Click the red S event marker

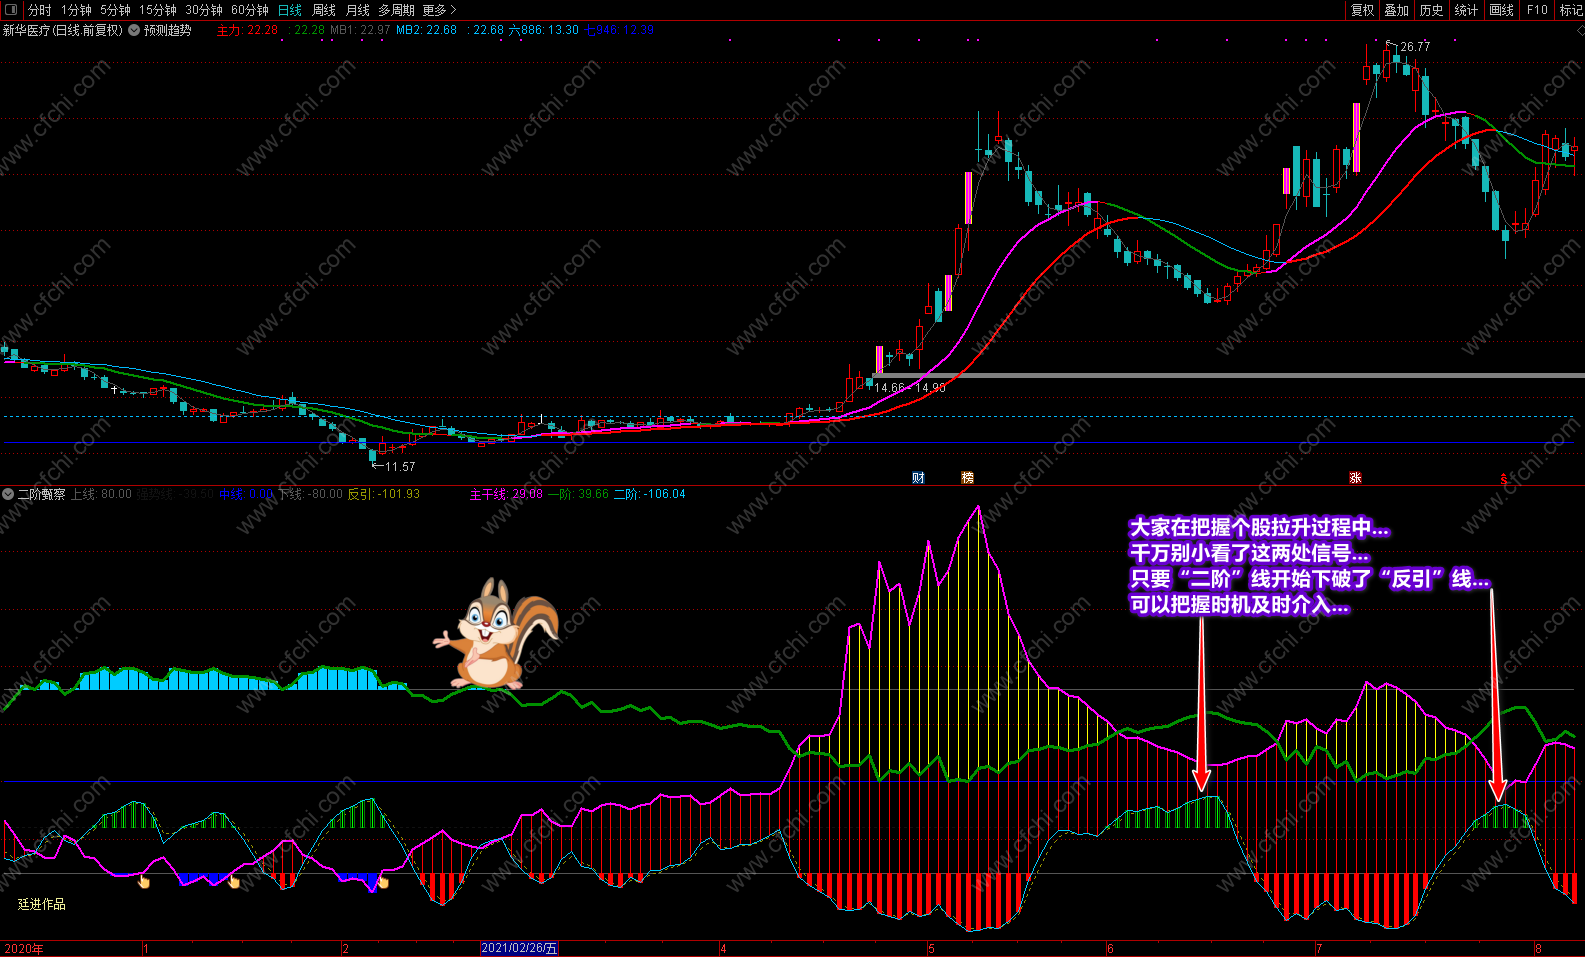tap(1503, 479)
